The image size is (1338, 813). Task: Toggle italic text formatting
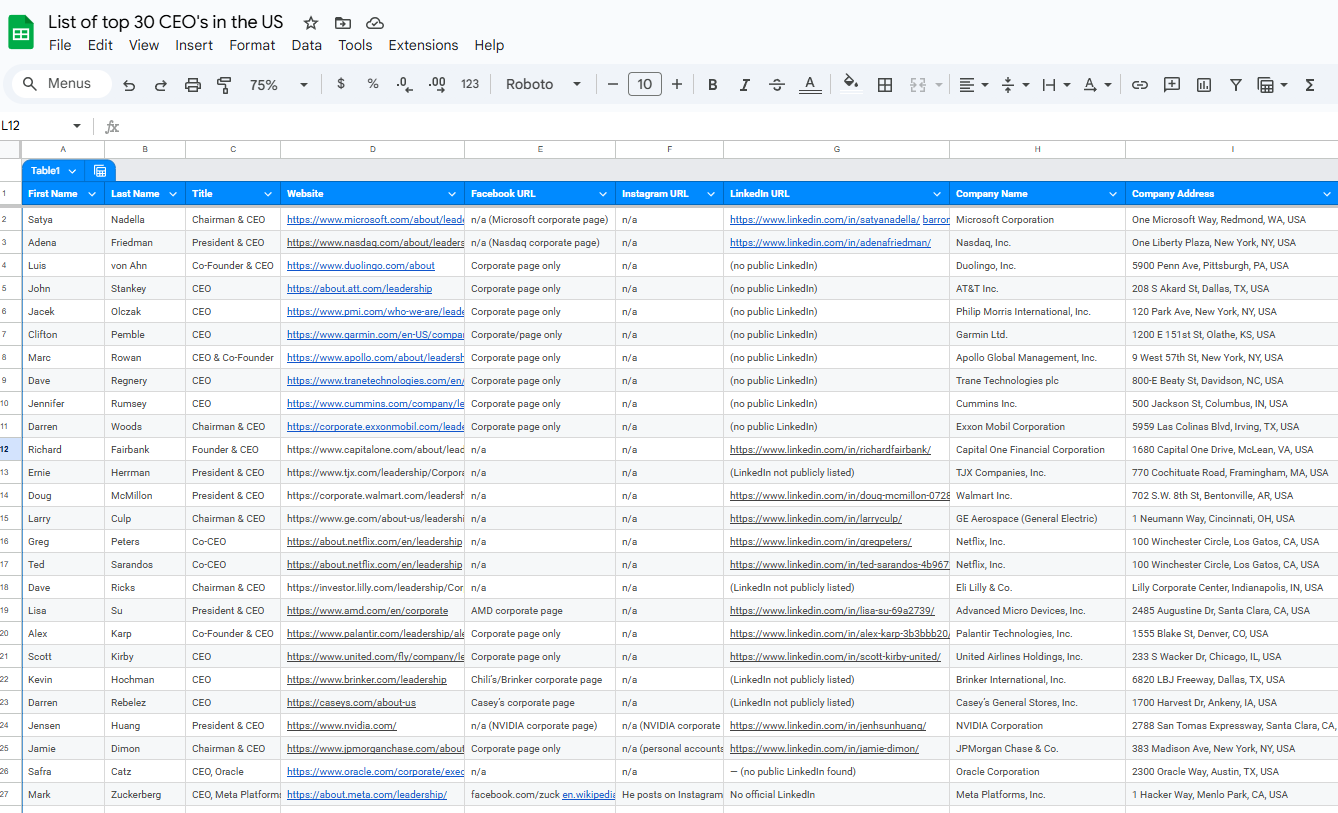(x=744, y=85)
